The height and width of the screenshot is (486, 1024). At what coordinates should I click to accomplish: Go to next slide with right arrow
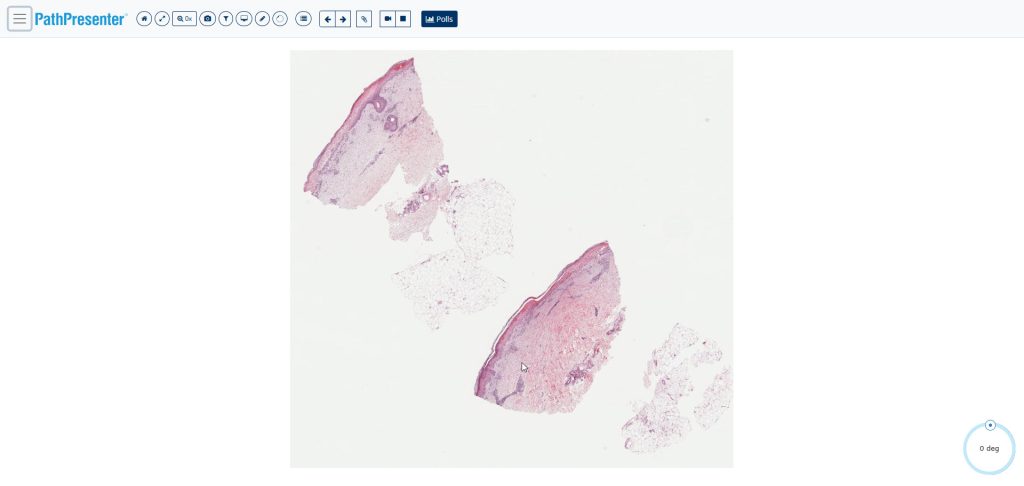pyautogui.click(x=343, y=19)
